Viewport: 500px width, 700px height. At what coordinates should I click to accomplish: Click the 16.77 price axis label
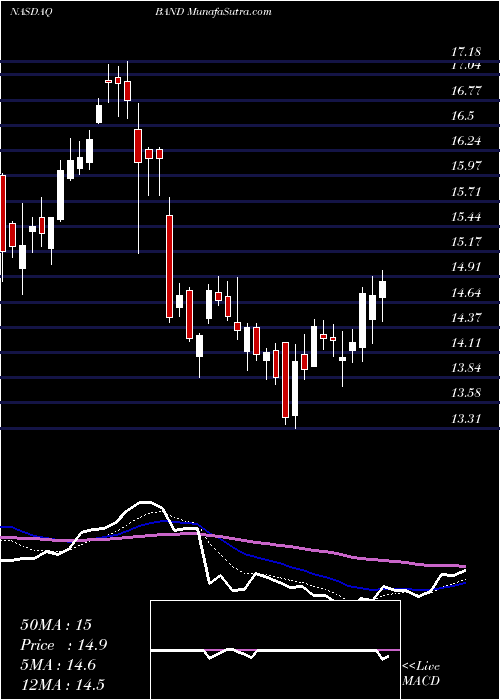click(x=466, y=91)
